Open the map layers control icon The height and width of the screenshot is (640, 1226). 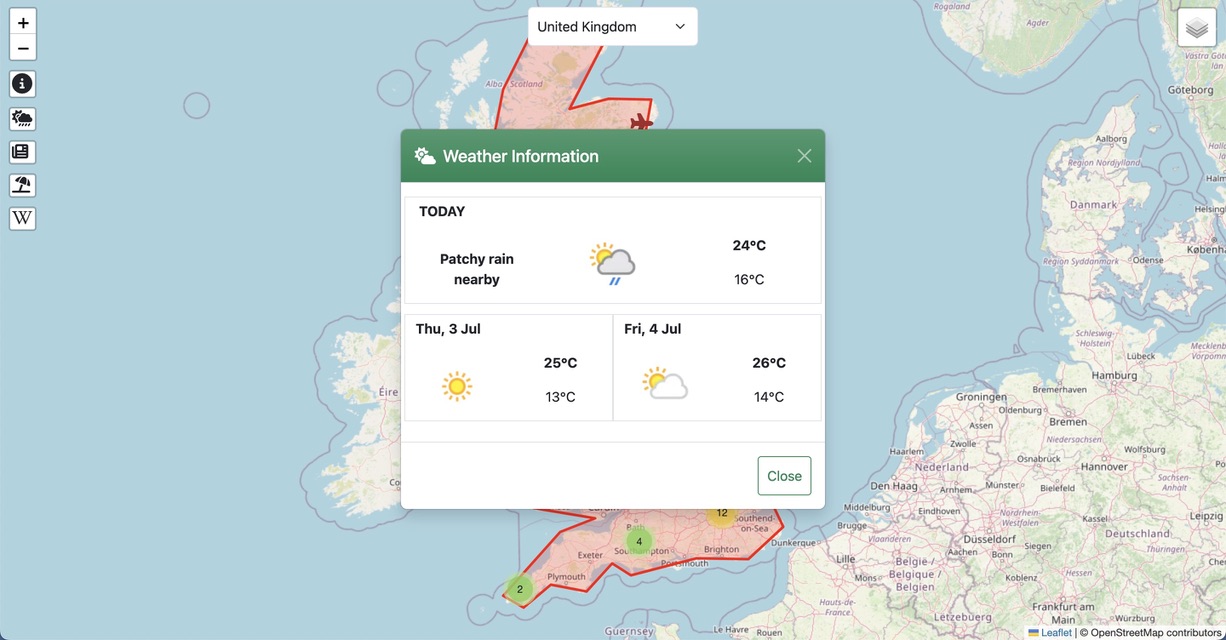[x=1196, y=26]
